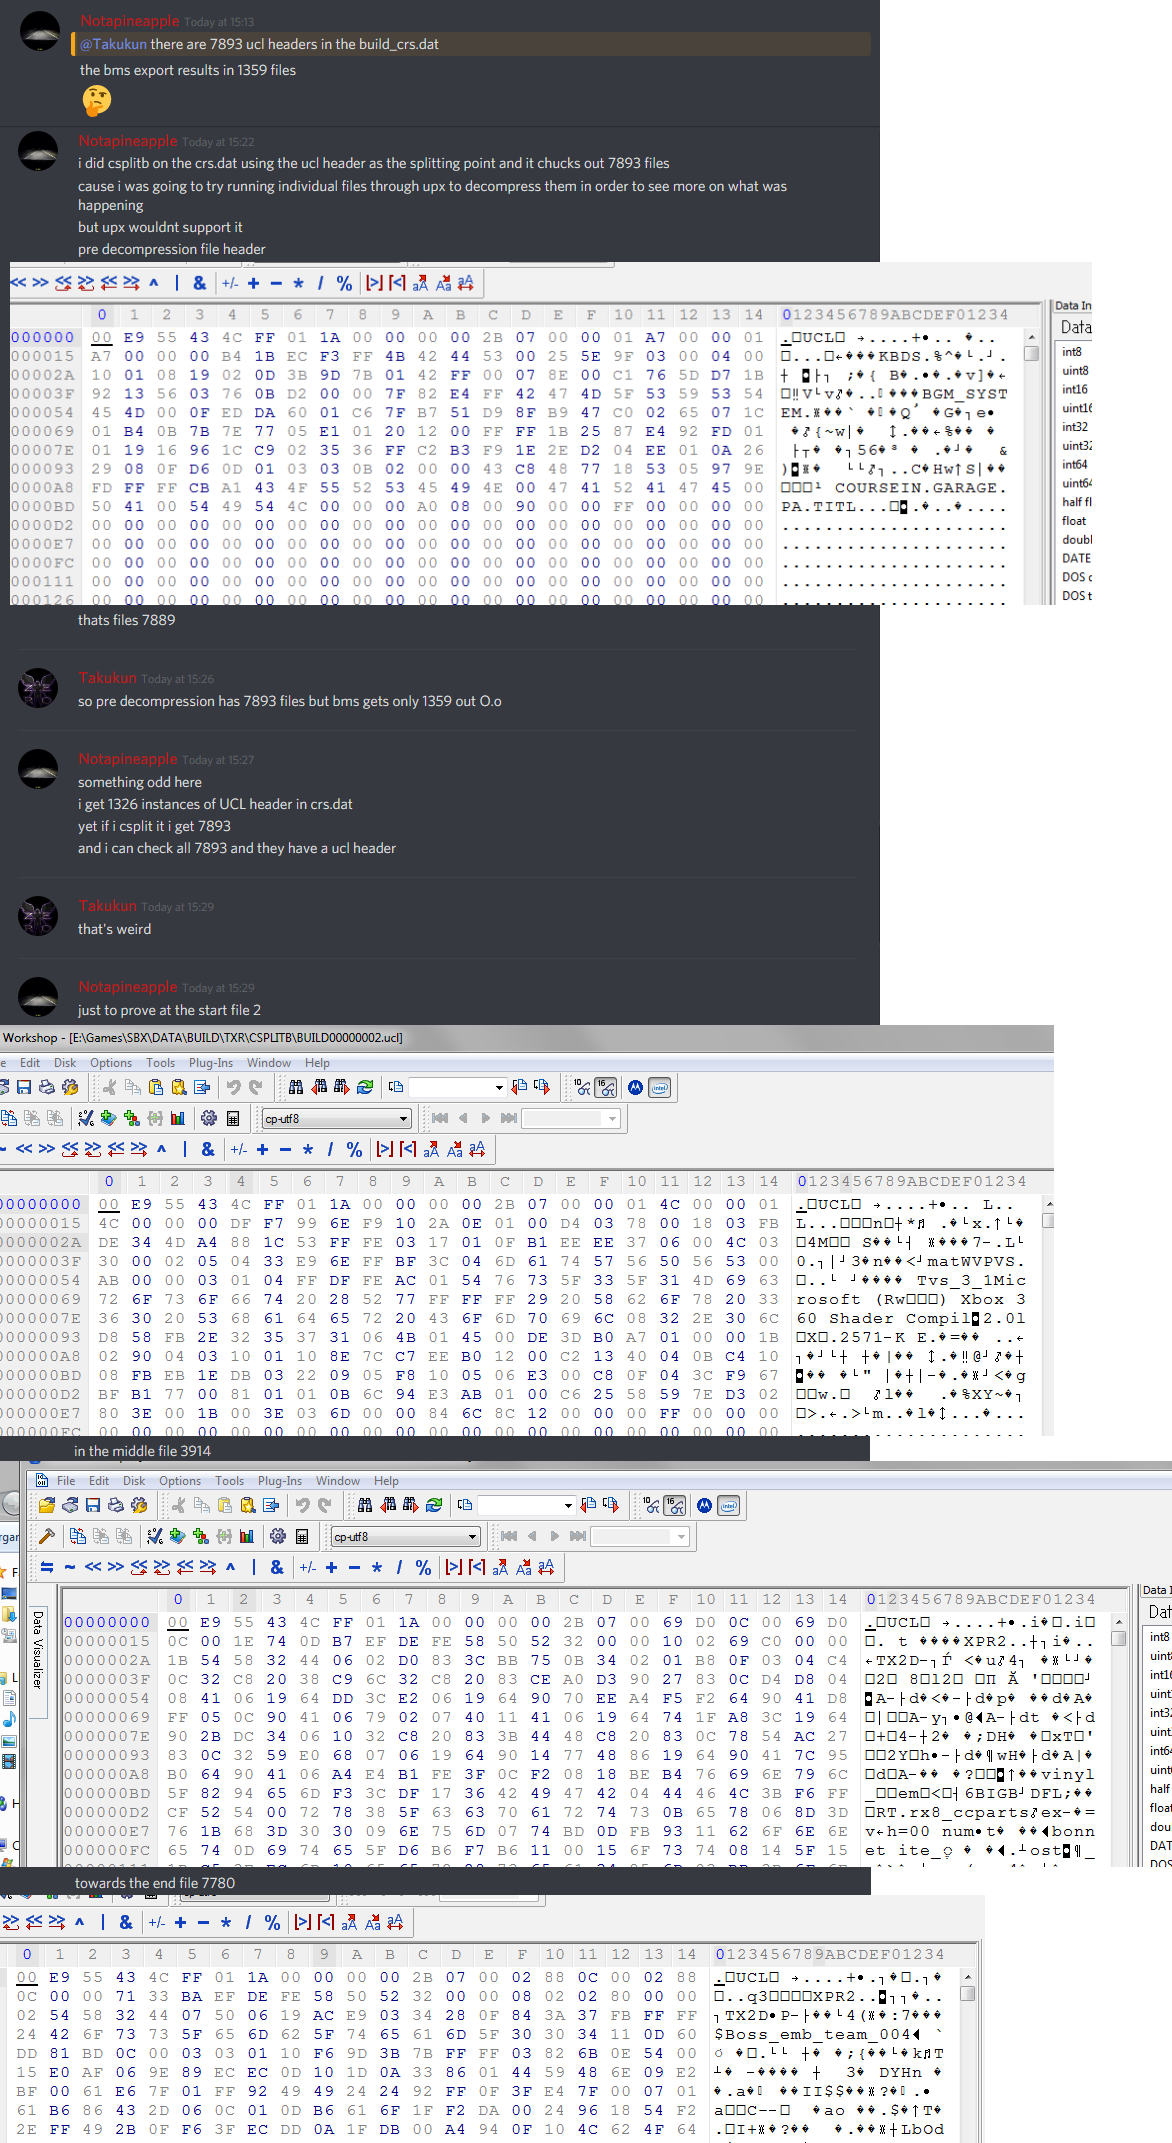Toggle Motorola byte order in BUILD00000002.ucl window
Image resolution: width=1172 pixels, height=2143 pixels.
coord(635,1087)
